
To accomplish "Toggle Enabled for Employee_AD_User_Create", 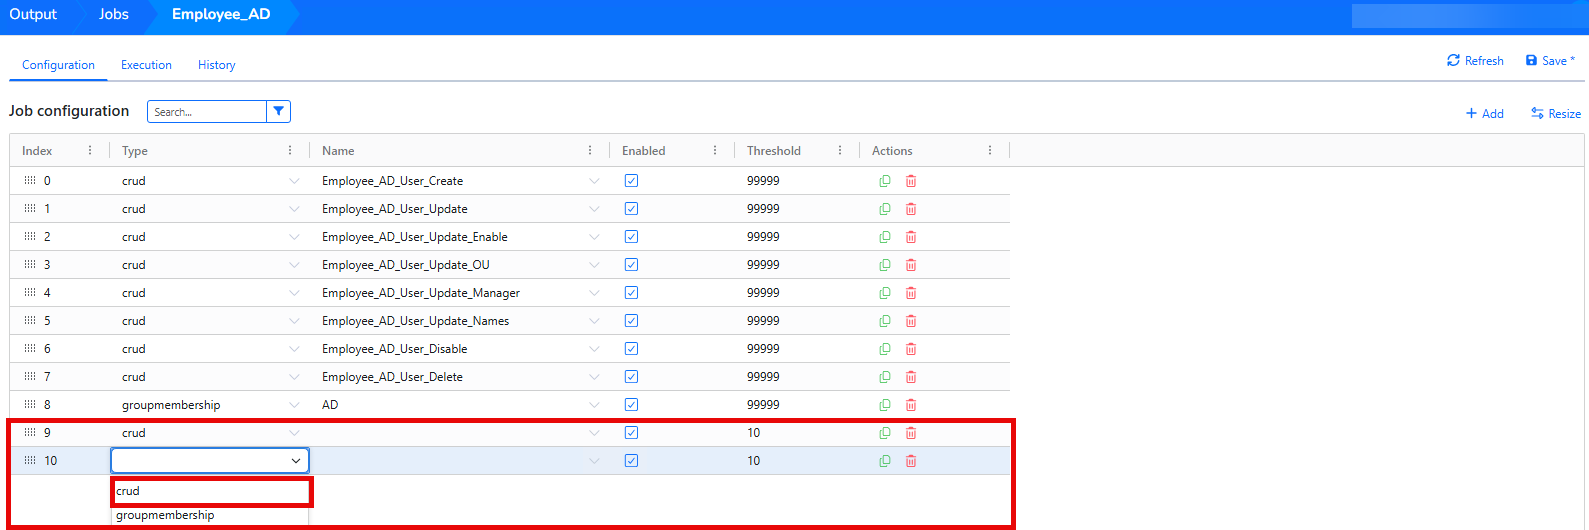I will click(631, 181).
